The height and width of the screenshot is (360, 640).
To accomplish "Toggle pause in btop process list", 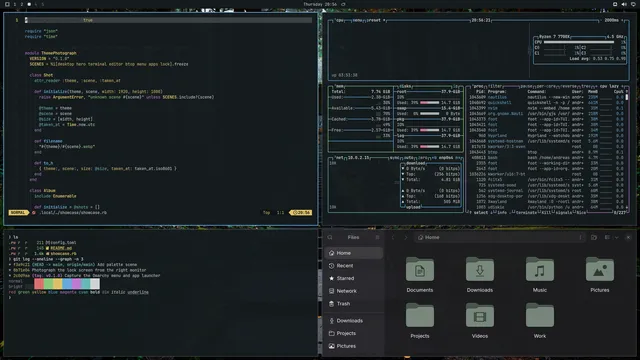I will (x=527, y=87).
